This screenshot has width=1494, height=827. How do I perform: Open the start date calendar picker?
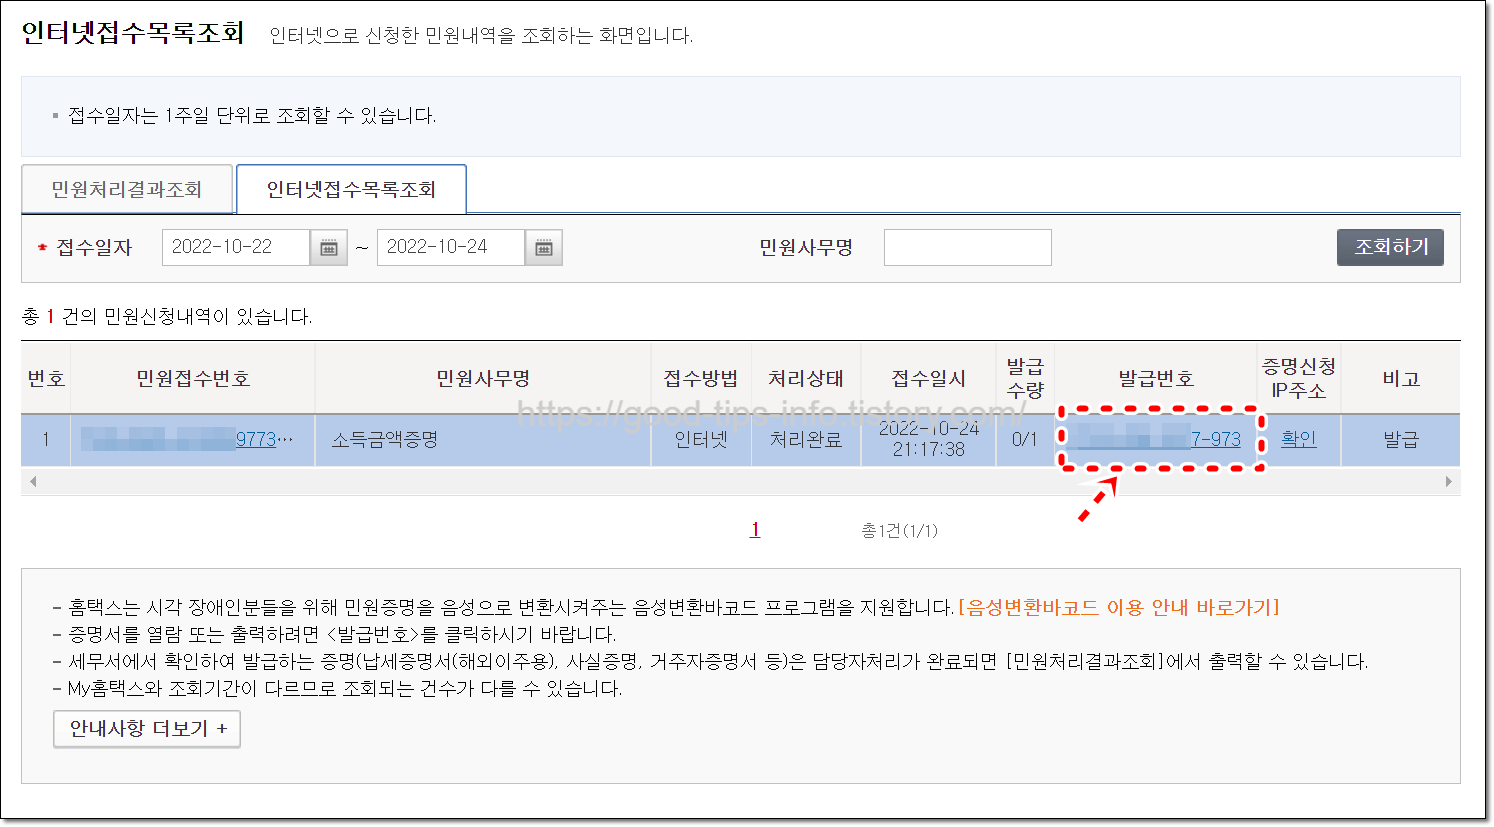pyautogui.click(x=328, y=248)
